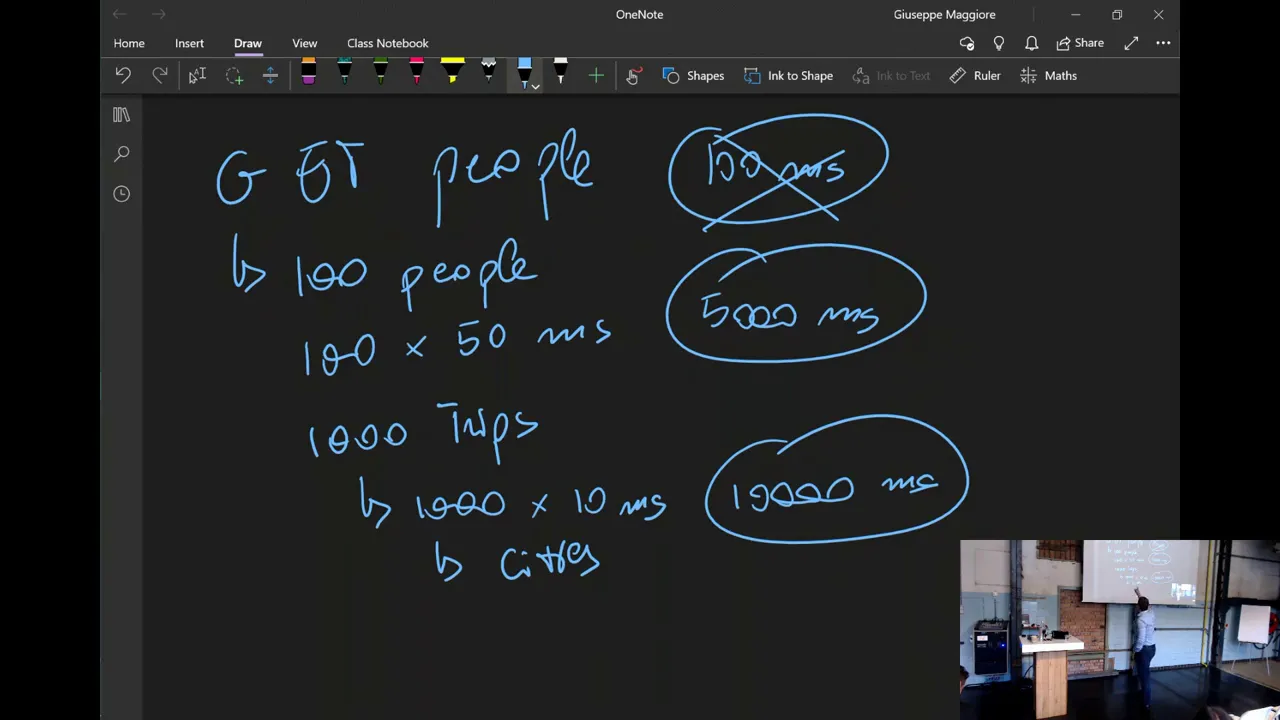
Task: Pick the green pen
Action: [380, 71]
